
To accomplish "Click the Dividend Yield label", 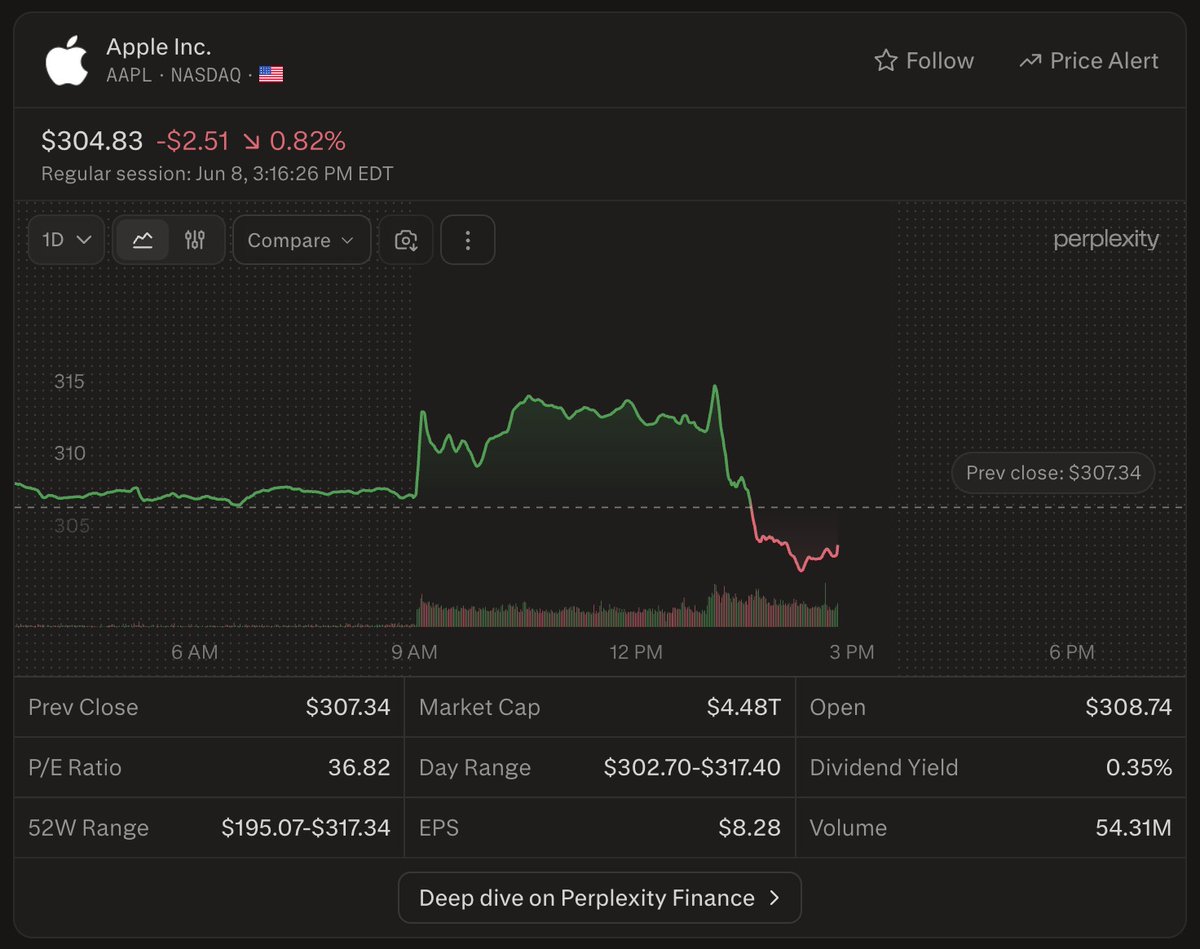I will pyautogui.click(x=884, y=767).
